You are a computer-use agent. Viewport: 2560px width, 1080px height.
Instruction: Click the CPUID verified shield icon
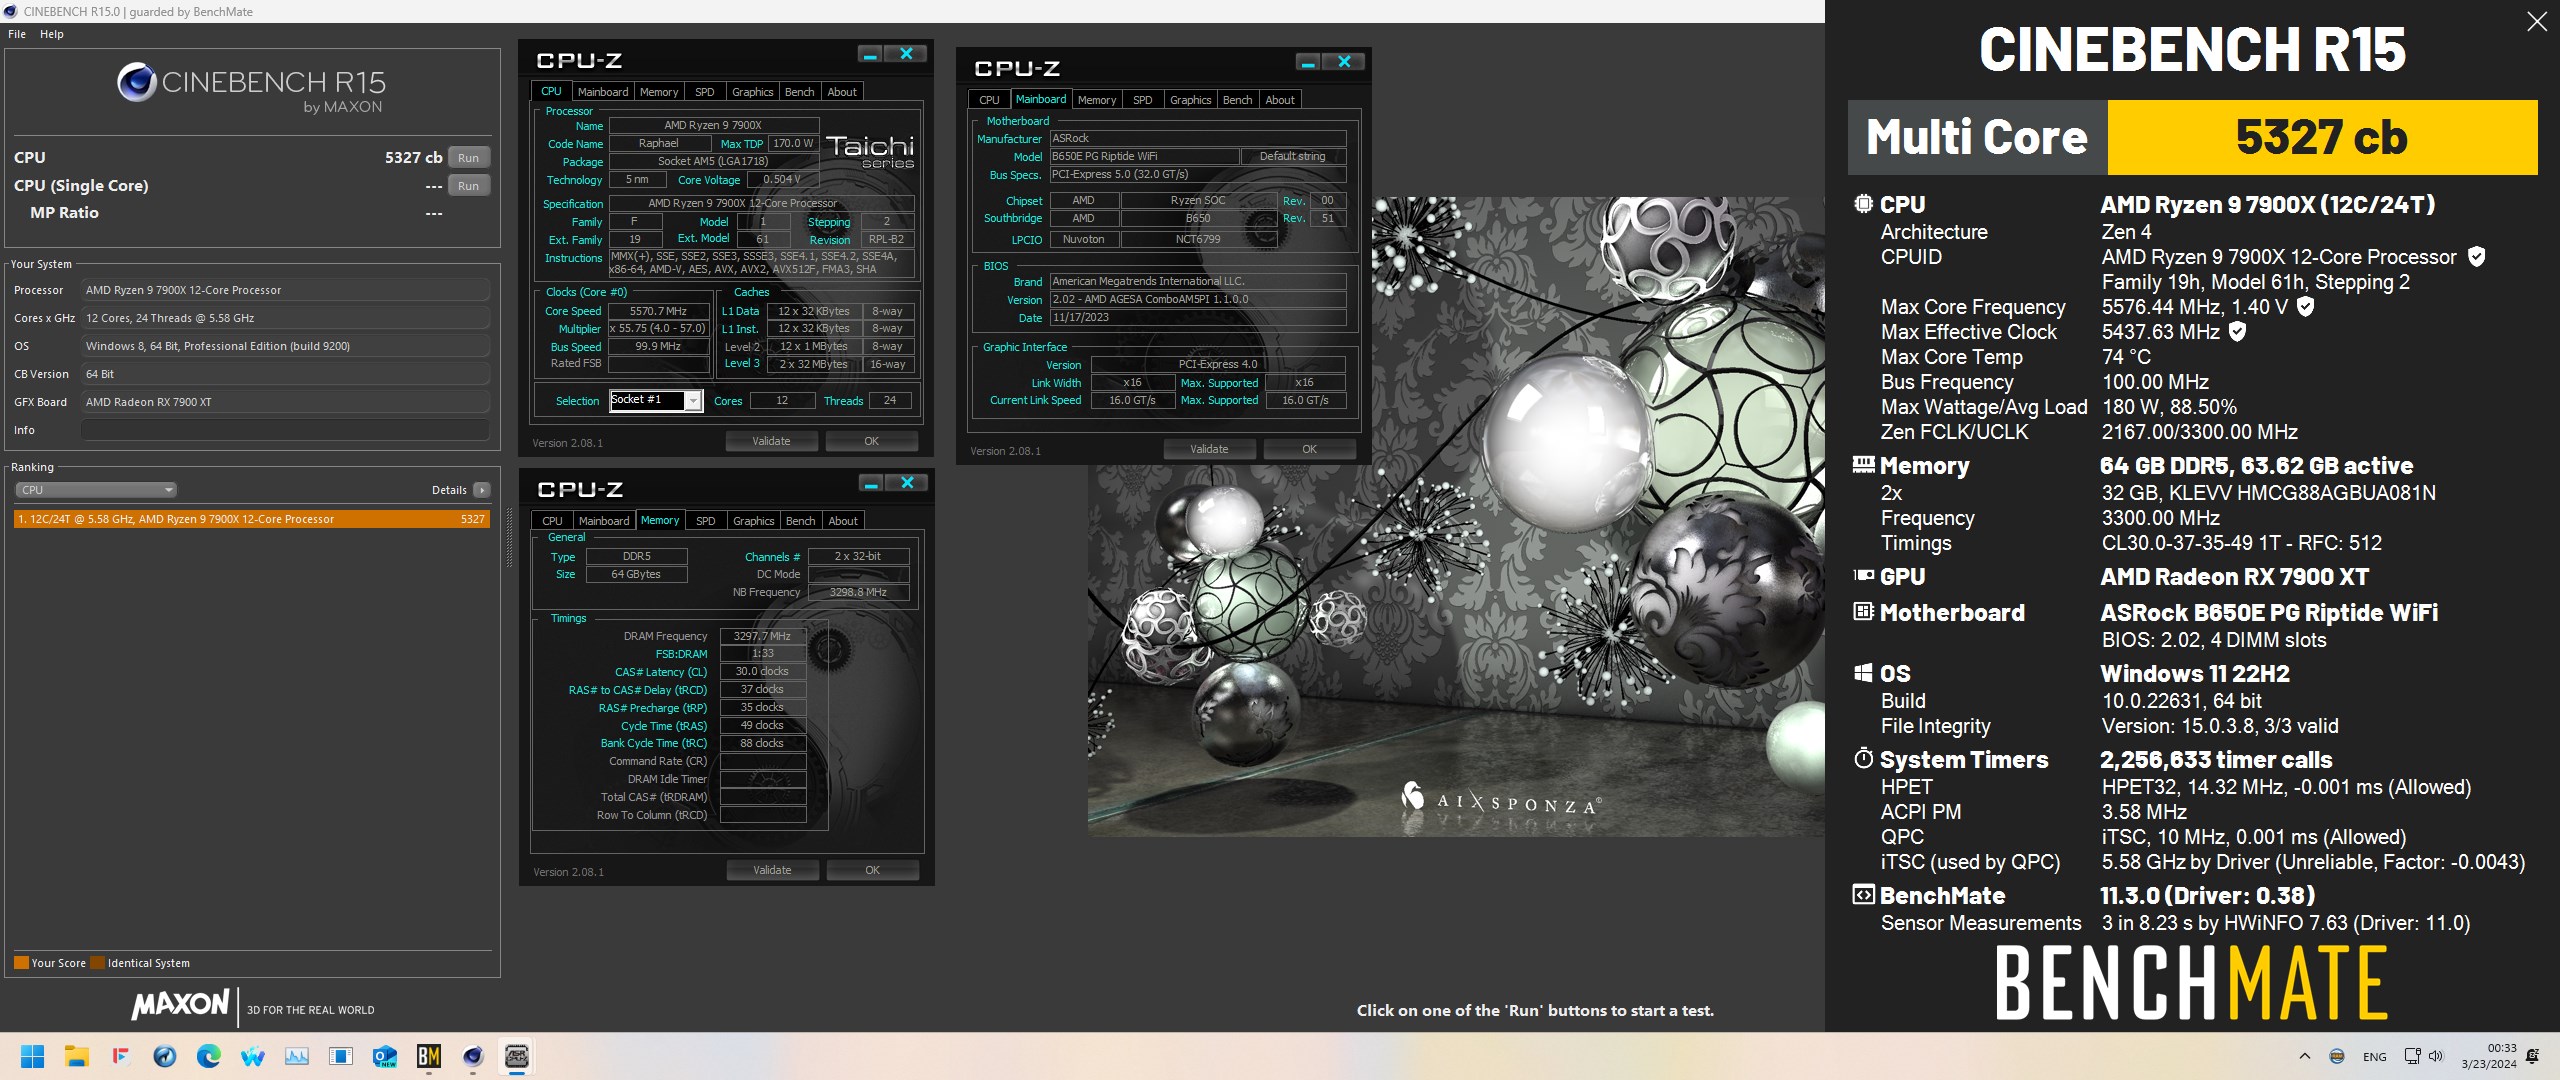[x=2476, y=257]
